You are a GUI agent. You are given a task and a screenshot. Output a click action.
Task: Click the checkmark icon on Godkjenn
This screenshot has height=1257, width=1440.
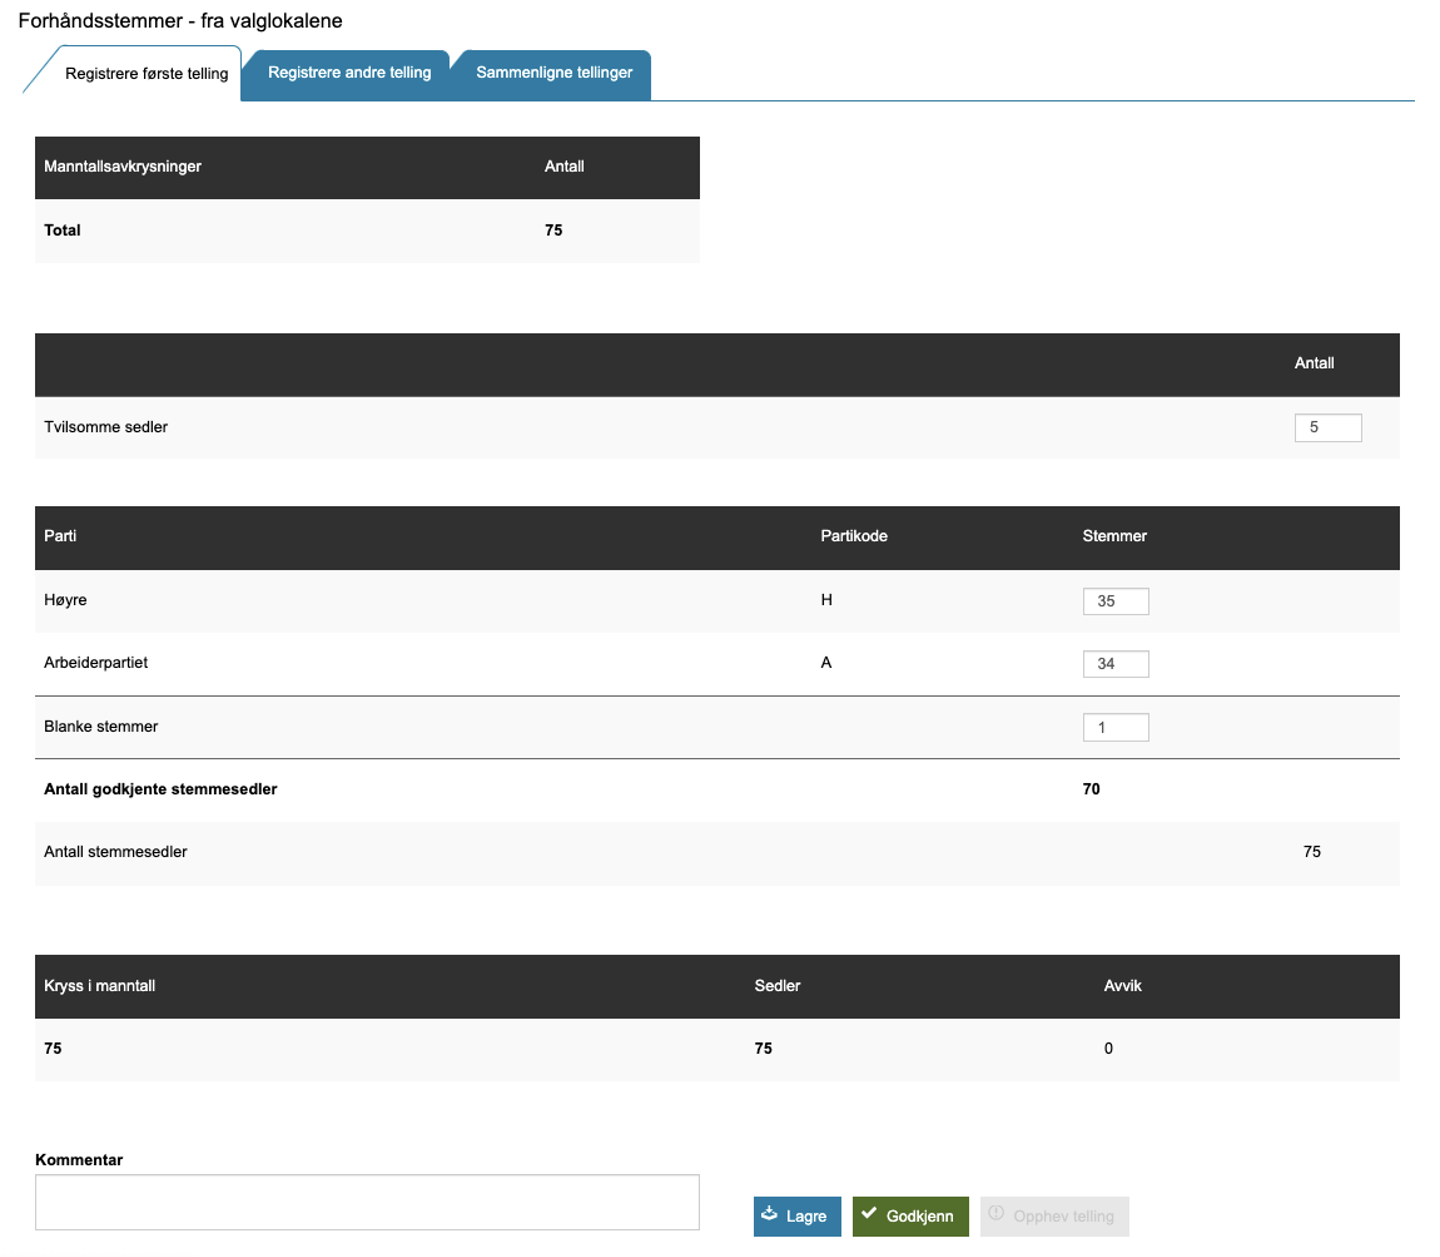869,1214
